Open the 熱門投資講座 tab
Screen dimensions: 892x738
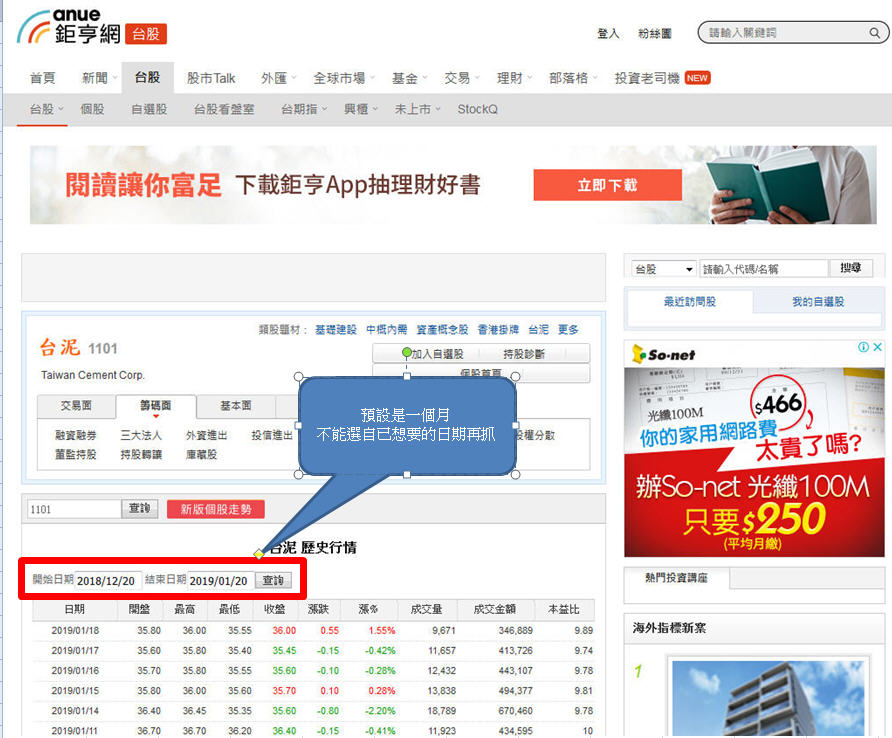[676, 578]
